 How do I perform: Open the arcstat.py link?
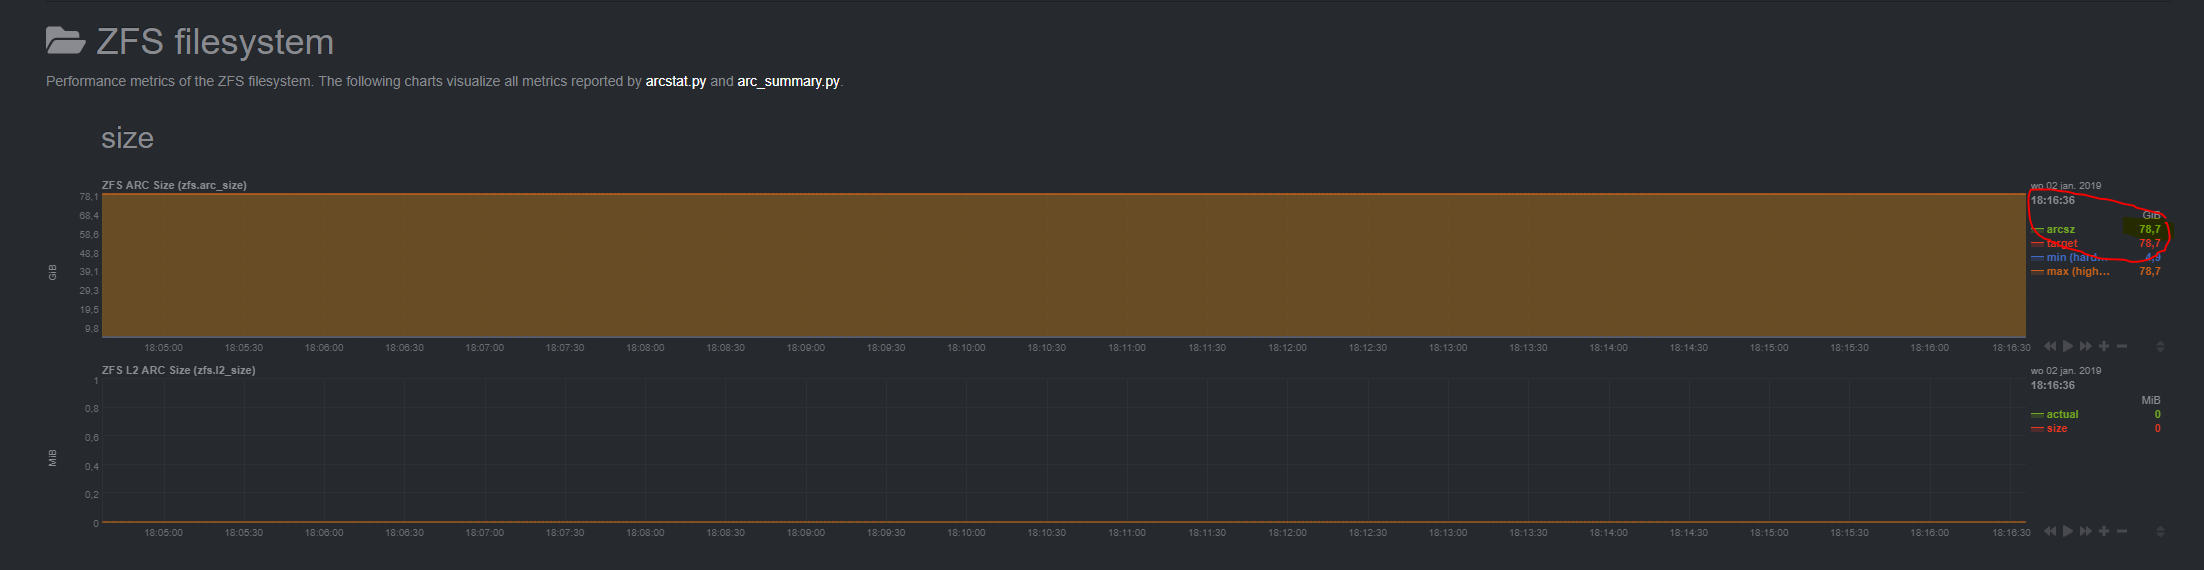click(x=675, y=82)
